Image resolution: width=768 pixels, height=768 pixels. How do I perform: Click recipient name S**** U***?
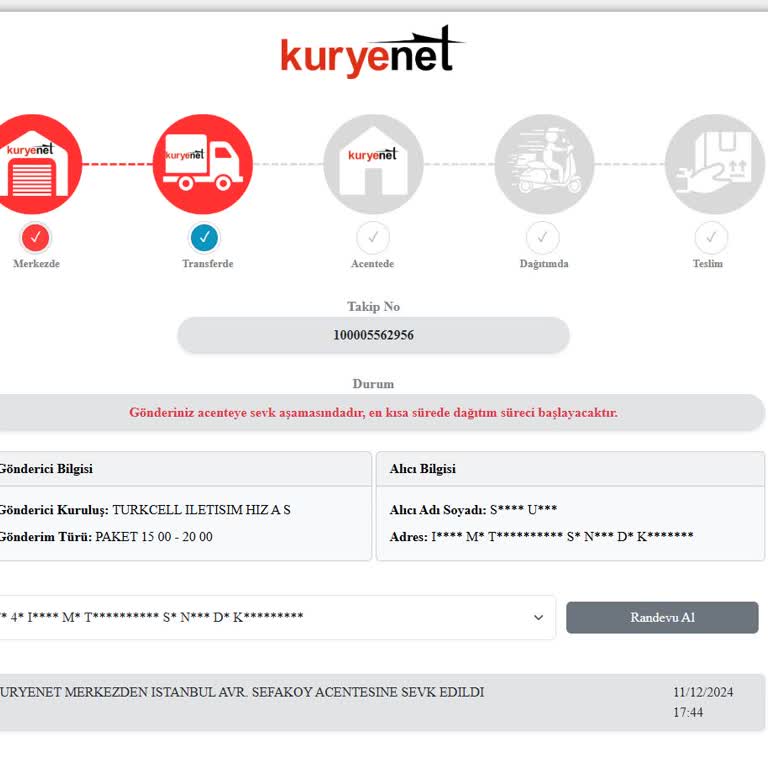tap(524, 510)
